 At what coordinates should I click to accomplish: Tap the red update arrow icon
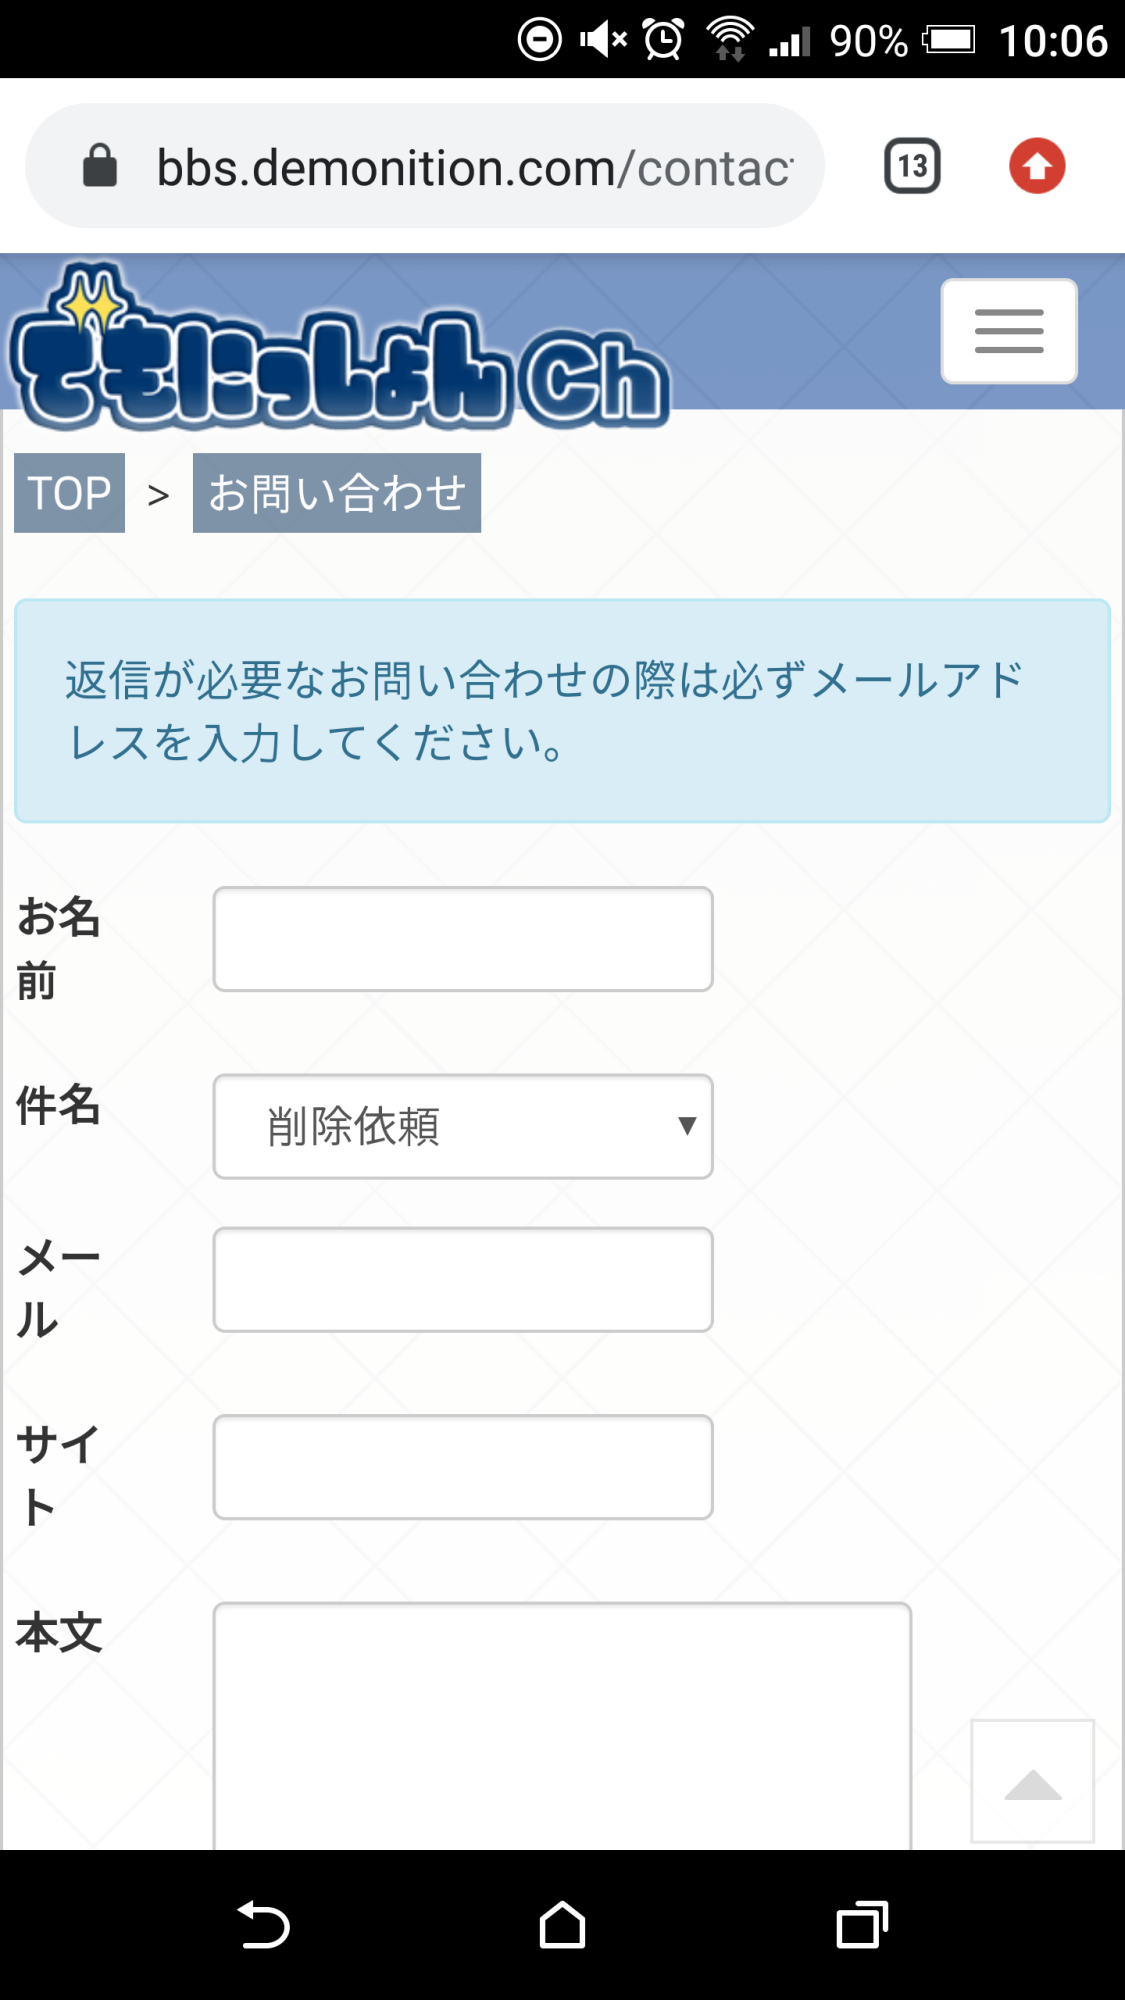coord(1037,166)
